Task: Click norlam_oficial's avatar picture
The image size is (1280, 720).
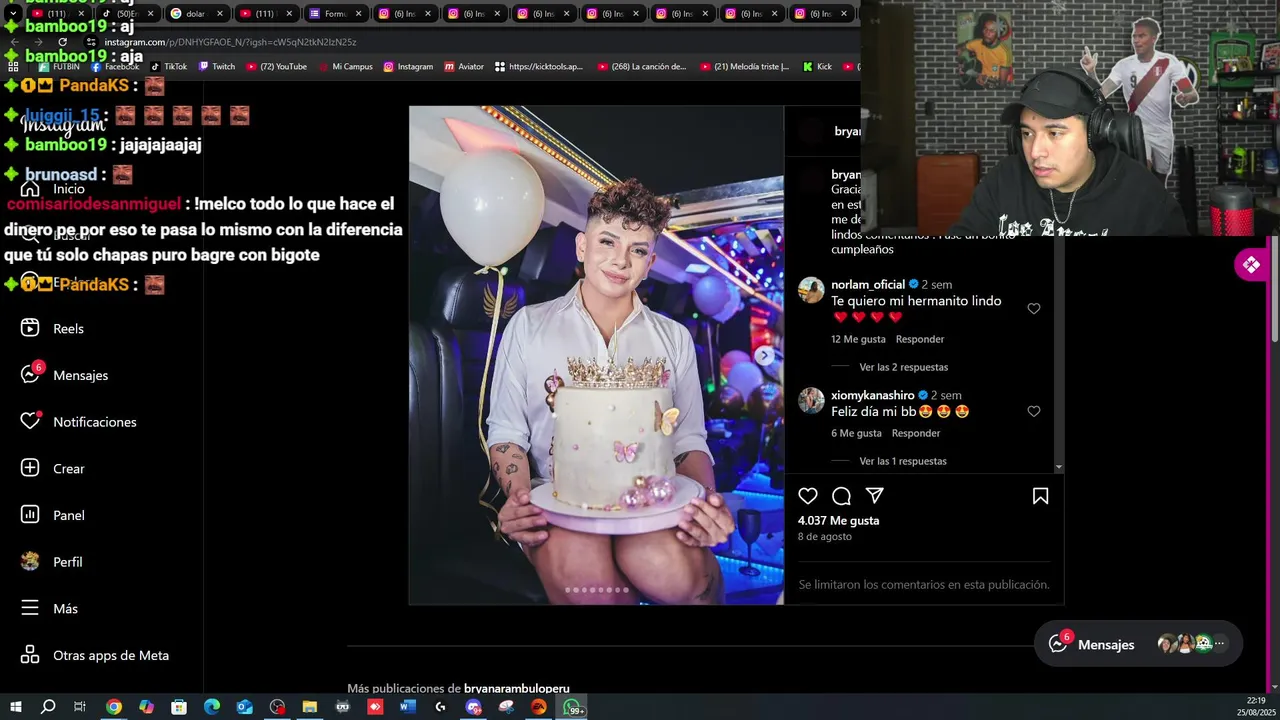Action: tap(811, 290)
